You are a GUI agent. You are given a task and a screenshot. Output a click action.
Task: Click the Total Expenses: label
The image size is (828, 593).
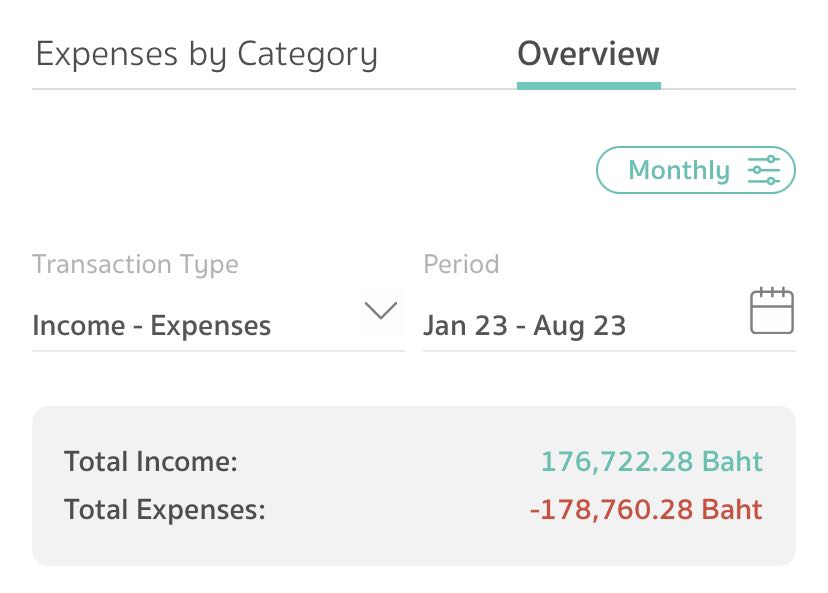pos(165,510)
